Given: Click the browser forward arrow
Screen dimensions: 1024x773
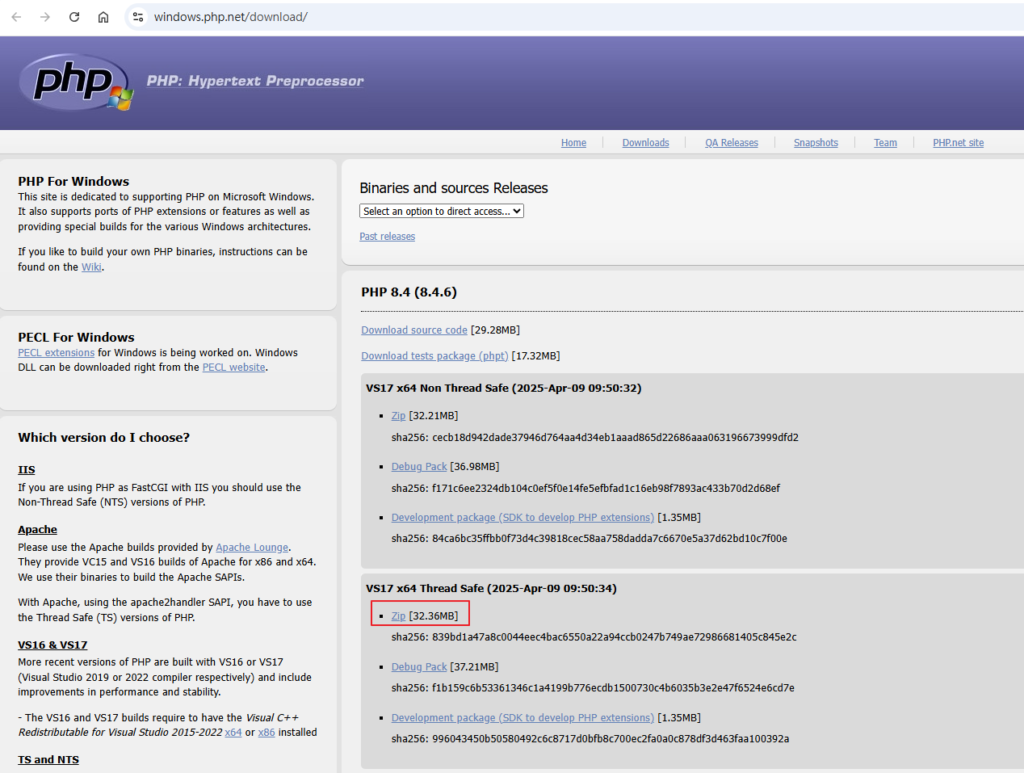Looking at the screenshot, I should point(45,17).
